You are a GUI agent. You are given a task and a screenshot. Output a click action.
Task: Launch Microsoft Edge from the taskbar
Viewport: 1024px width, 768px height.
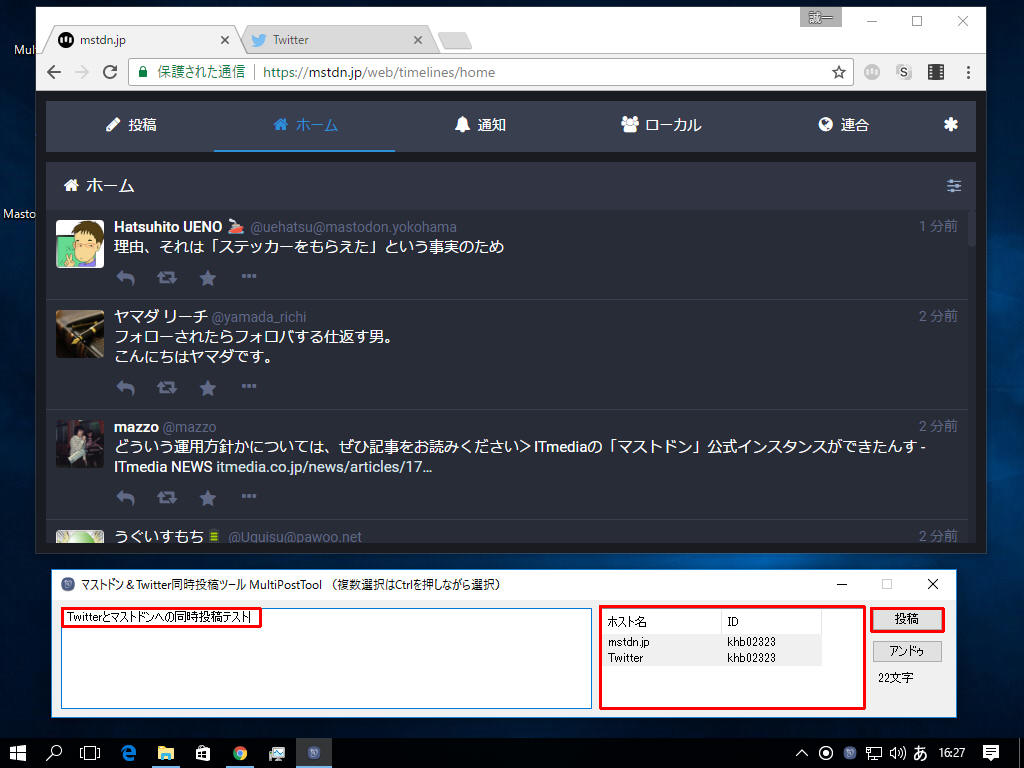pos(128,753)
